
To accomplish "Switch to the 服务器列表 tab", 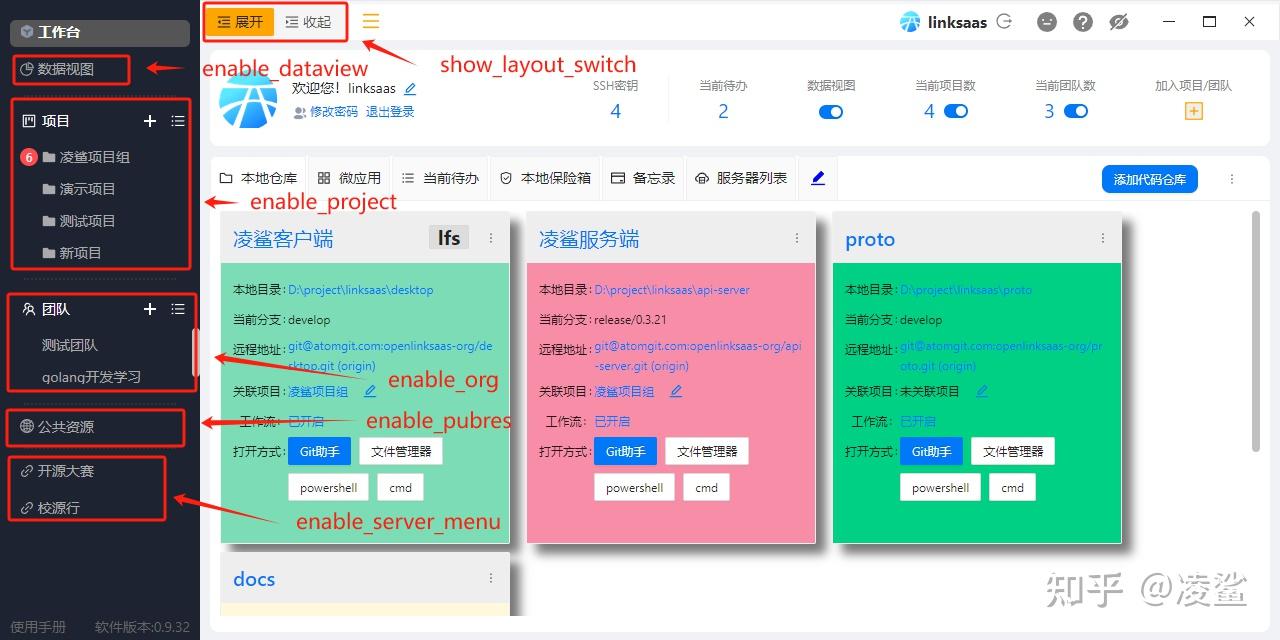I will tap(742, 177).
